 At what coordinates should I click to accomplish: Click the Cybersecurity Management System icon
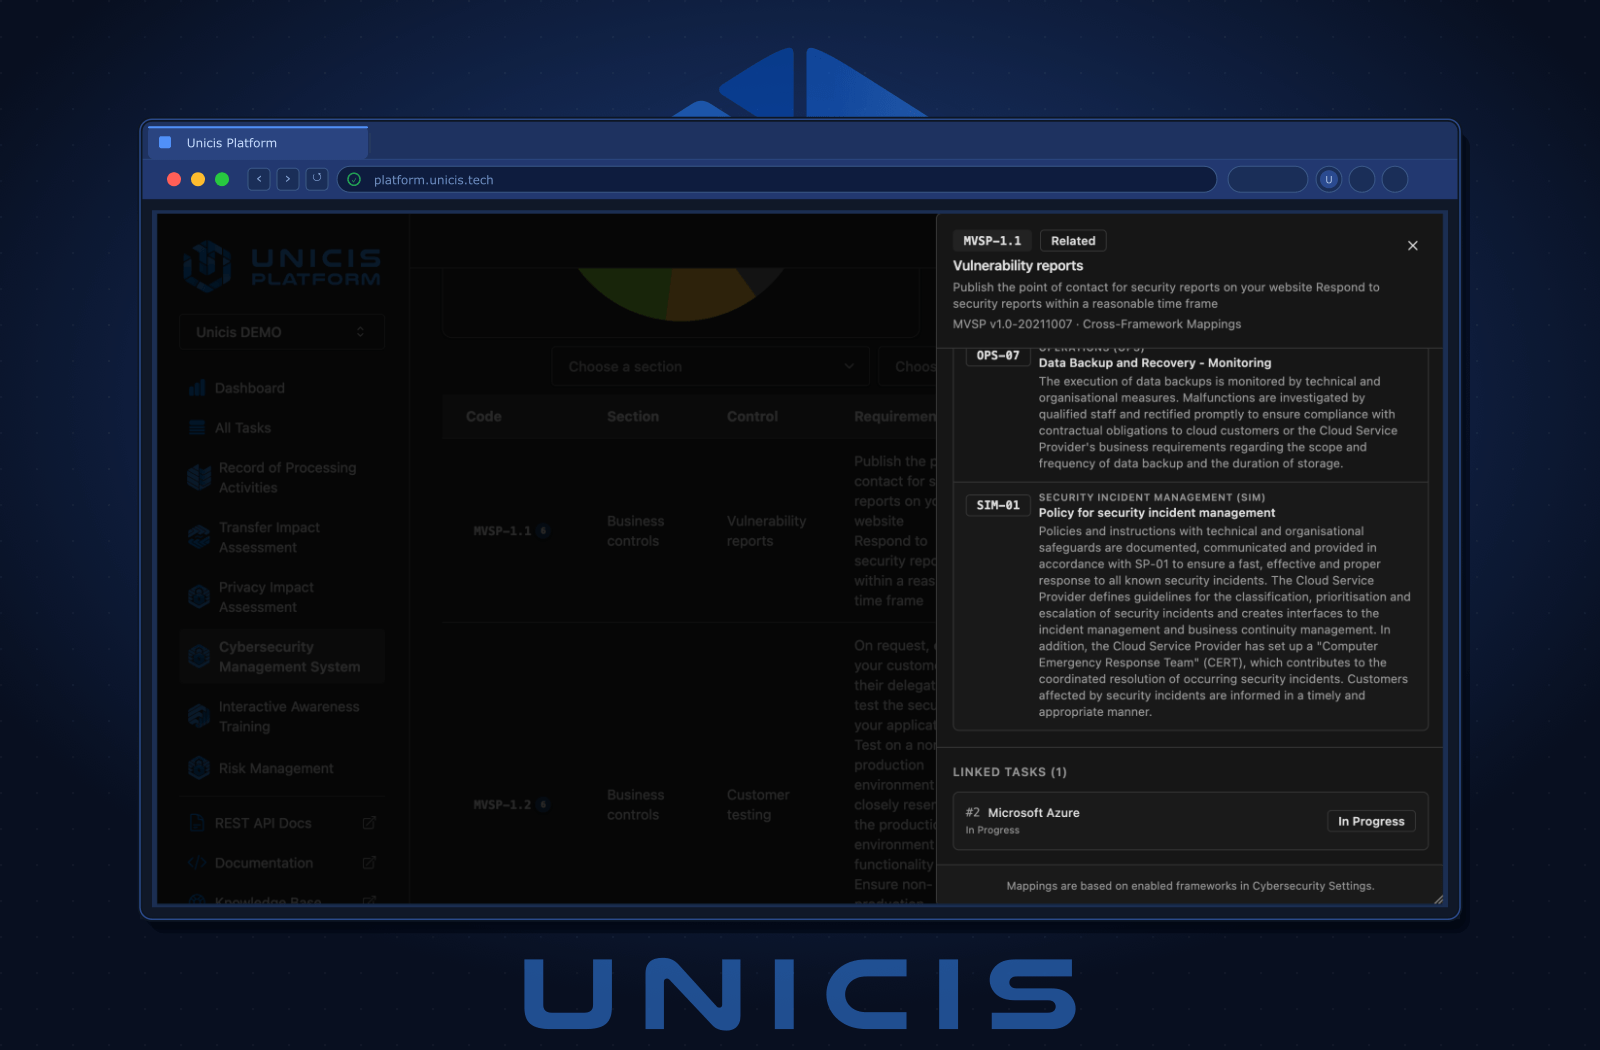tap(198, 657)
